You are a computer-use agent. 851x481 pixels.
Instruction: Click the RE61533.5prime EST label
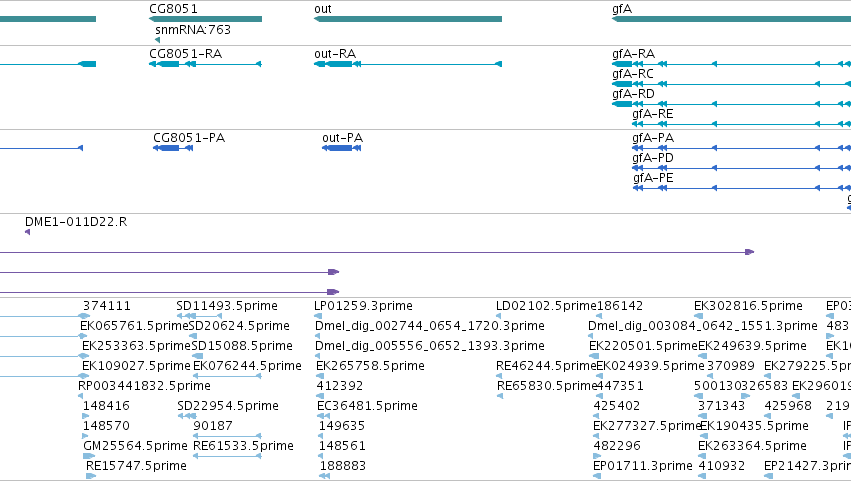tap(244, 447)
